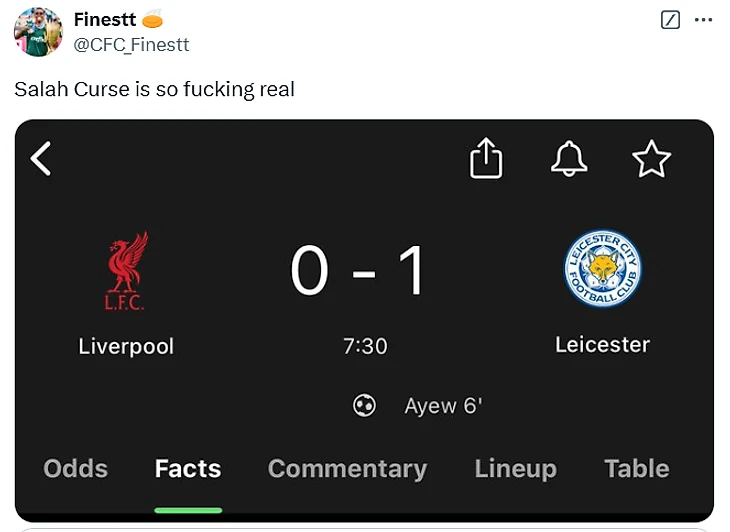
Task: Favorite the match with star icon
Action: (651, 159)
